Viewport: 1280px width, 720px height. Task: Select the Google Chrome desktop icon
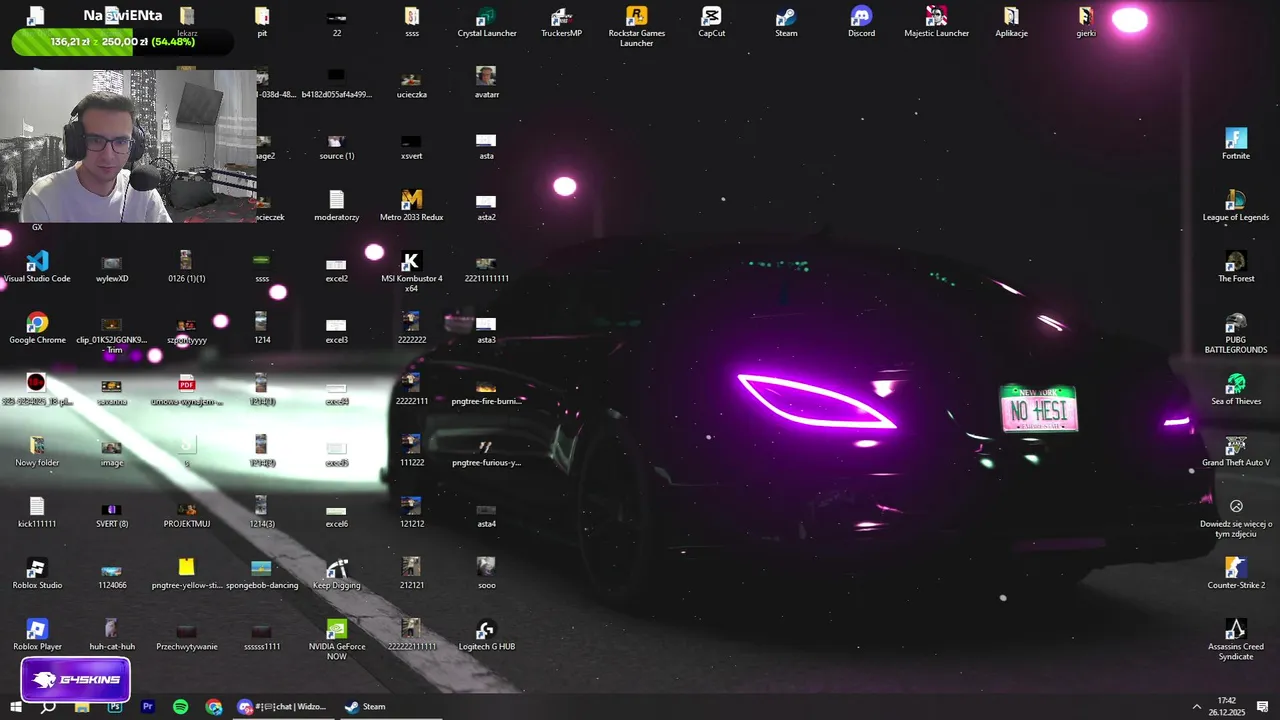coord(37,328)
